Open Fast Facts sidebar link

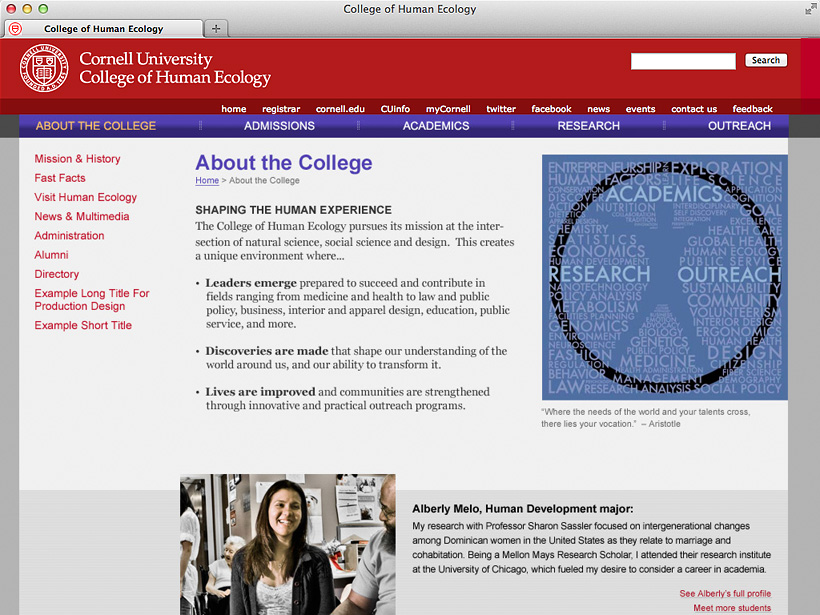point(60,178)
